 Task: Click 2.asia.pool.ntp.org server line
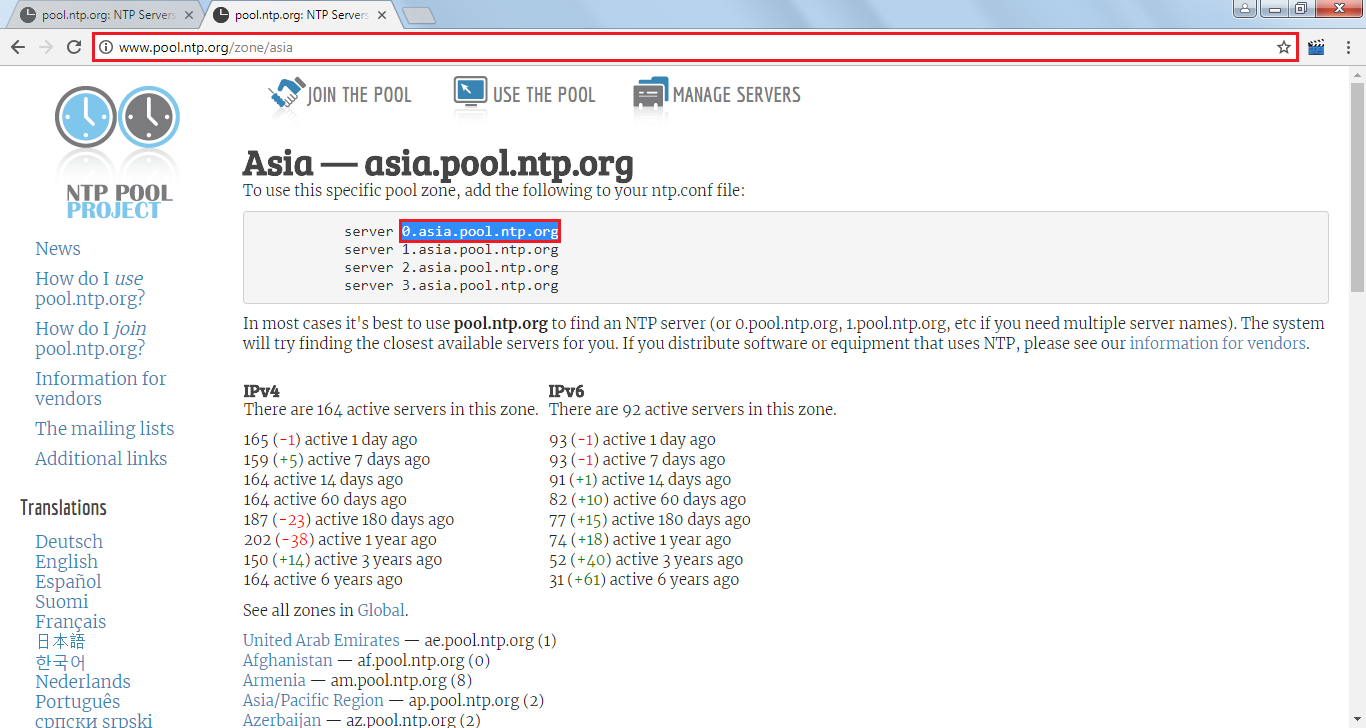pyautogui.click(x=451, y=268)
